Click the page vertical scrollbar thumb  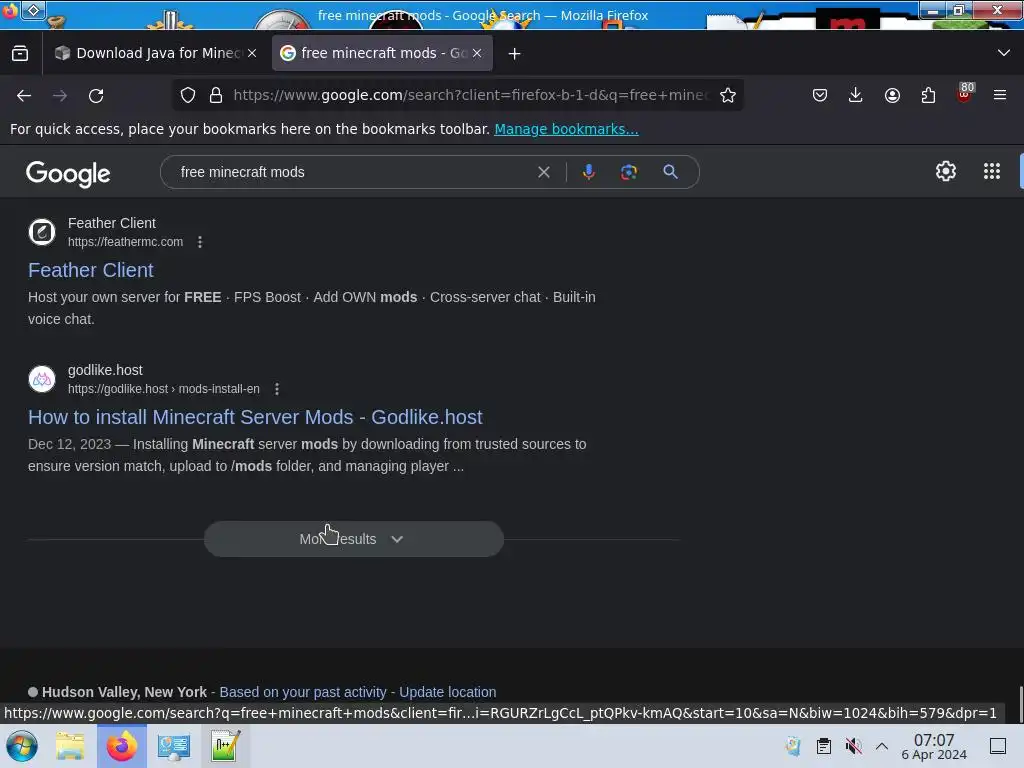pos(1021,704)
